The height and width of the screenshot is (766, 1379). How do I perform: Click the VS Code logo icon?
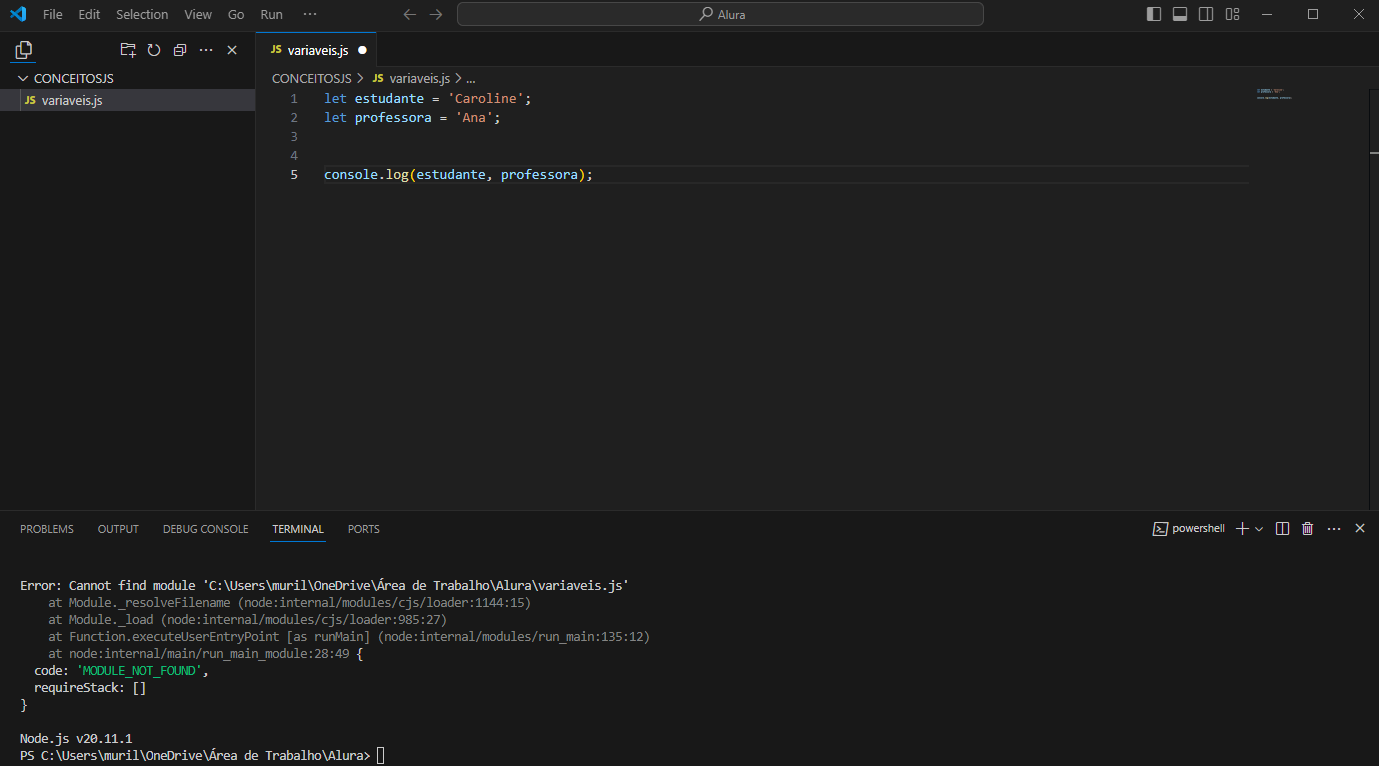(x=18, y=14)
